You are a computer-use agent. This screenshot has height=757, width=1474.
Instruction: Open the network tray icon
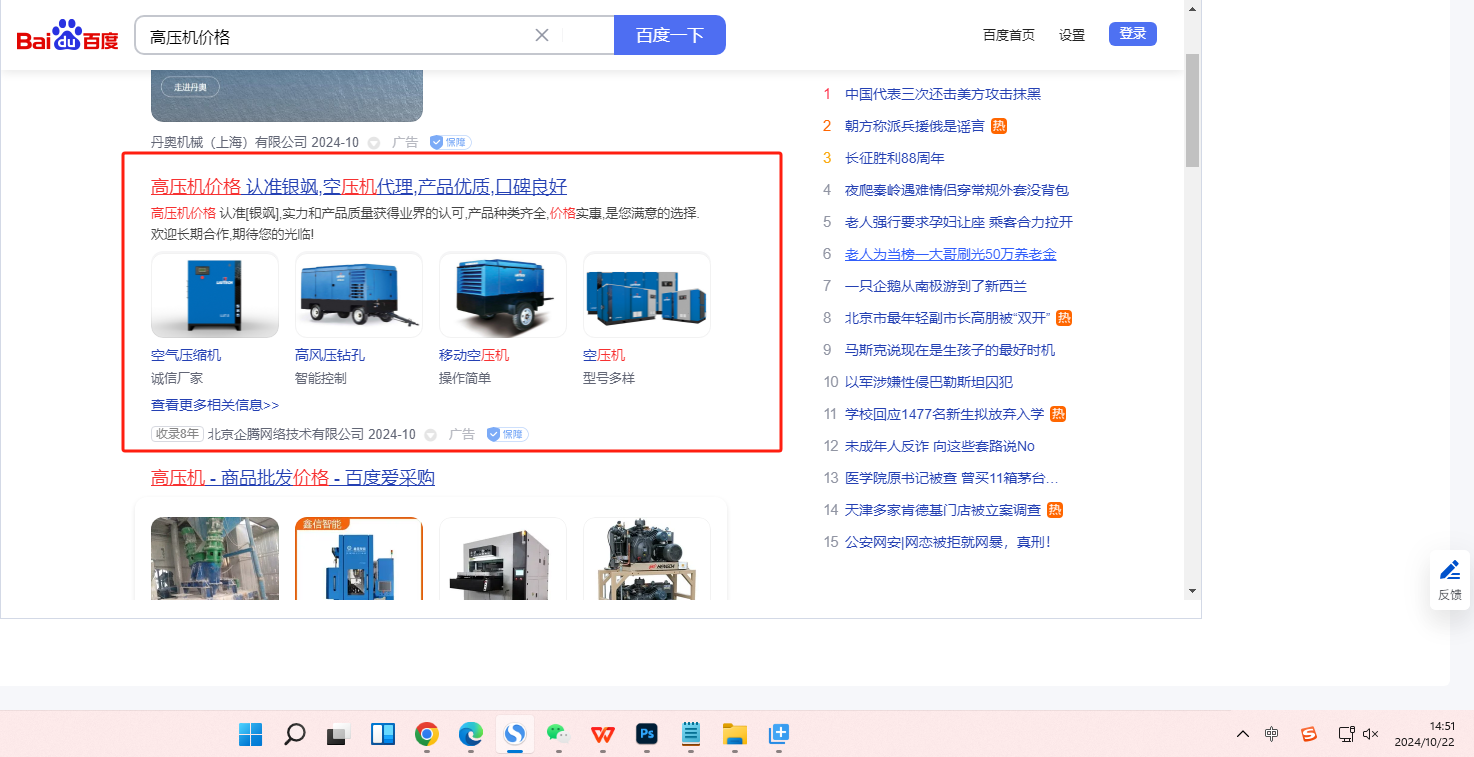pyautogui.click(x=1346, y=734)
